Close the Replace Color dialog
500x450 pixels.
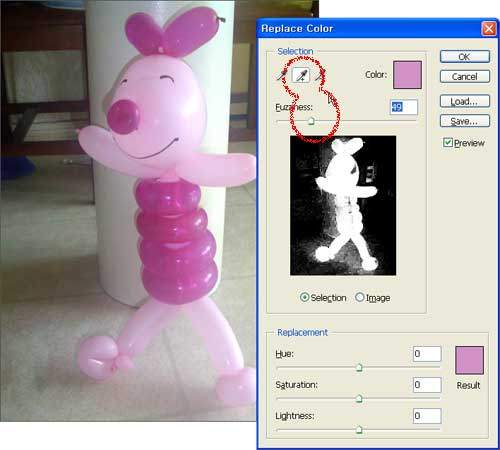tap(489, 29)
